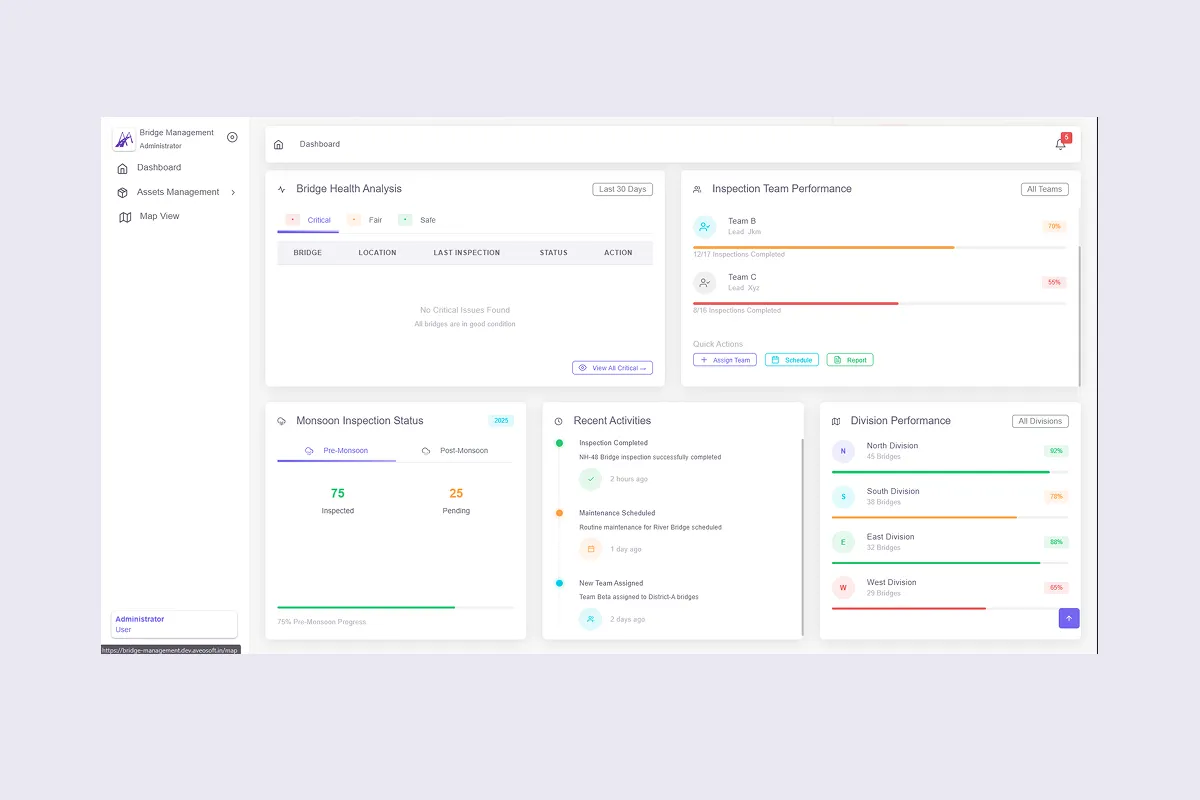Open the Last 30 Days filter
The image size is (1200, 800).
[622, 189]
